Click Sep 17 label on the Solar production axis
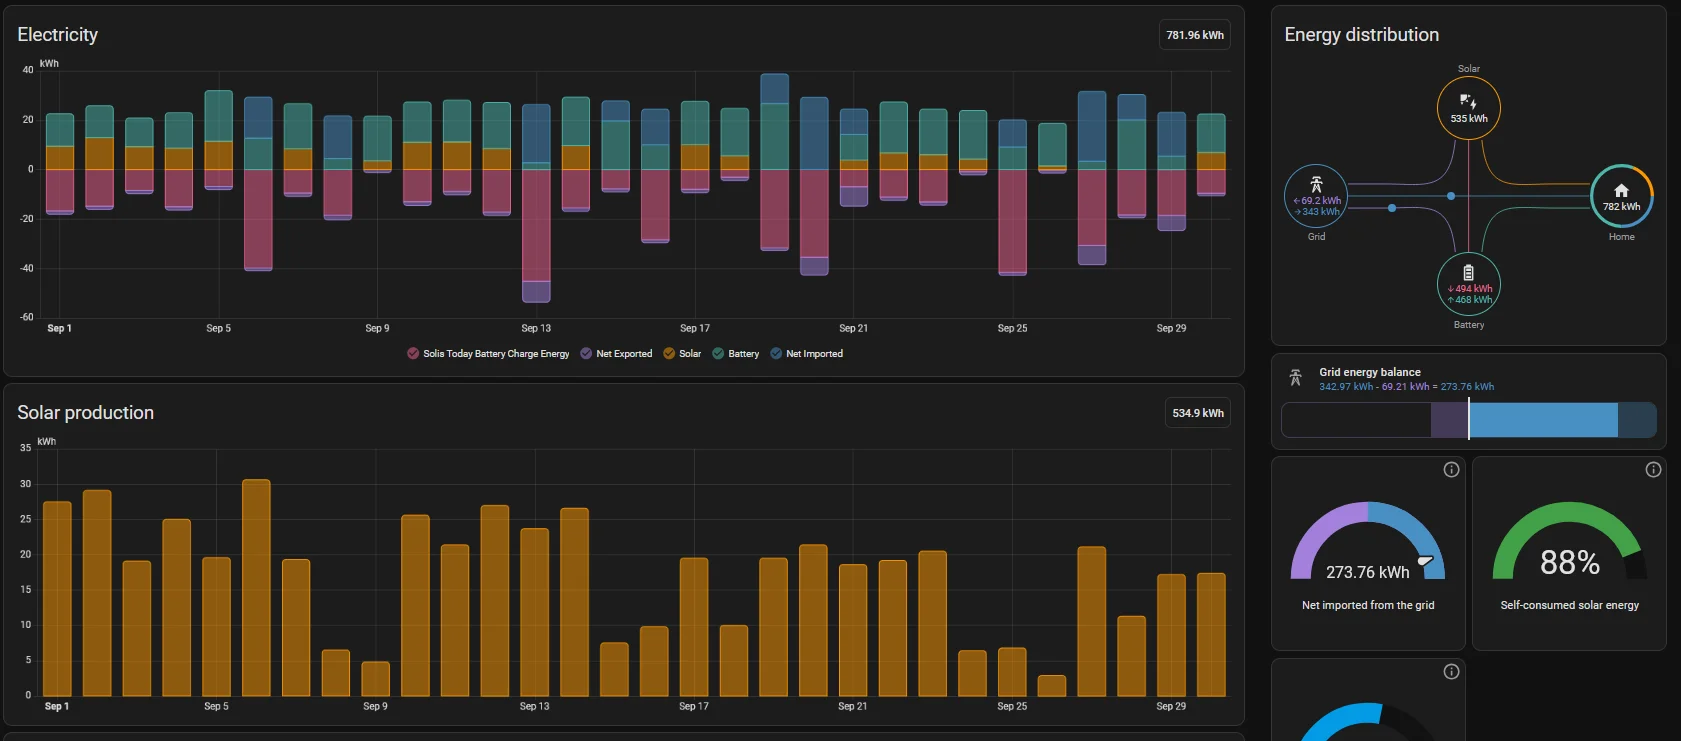Screen dimensions: 1681x741 pos(694,706)
